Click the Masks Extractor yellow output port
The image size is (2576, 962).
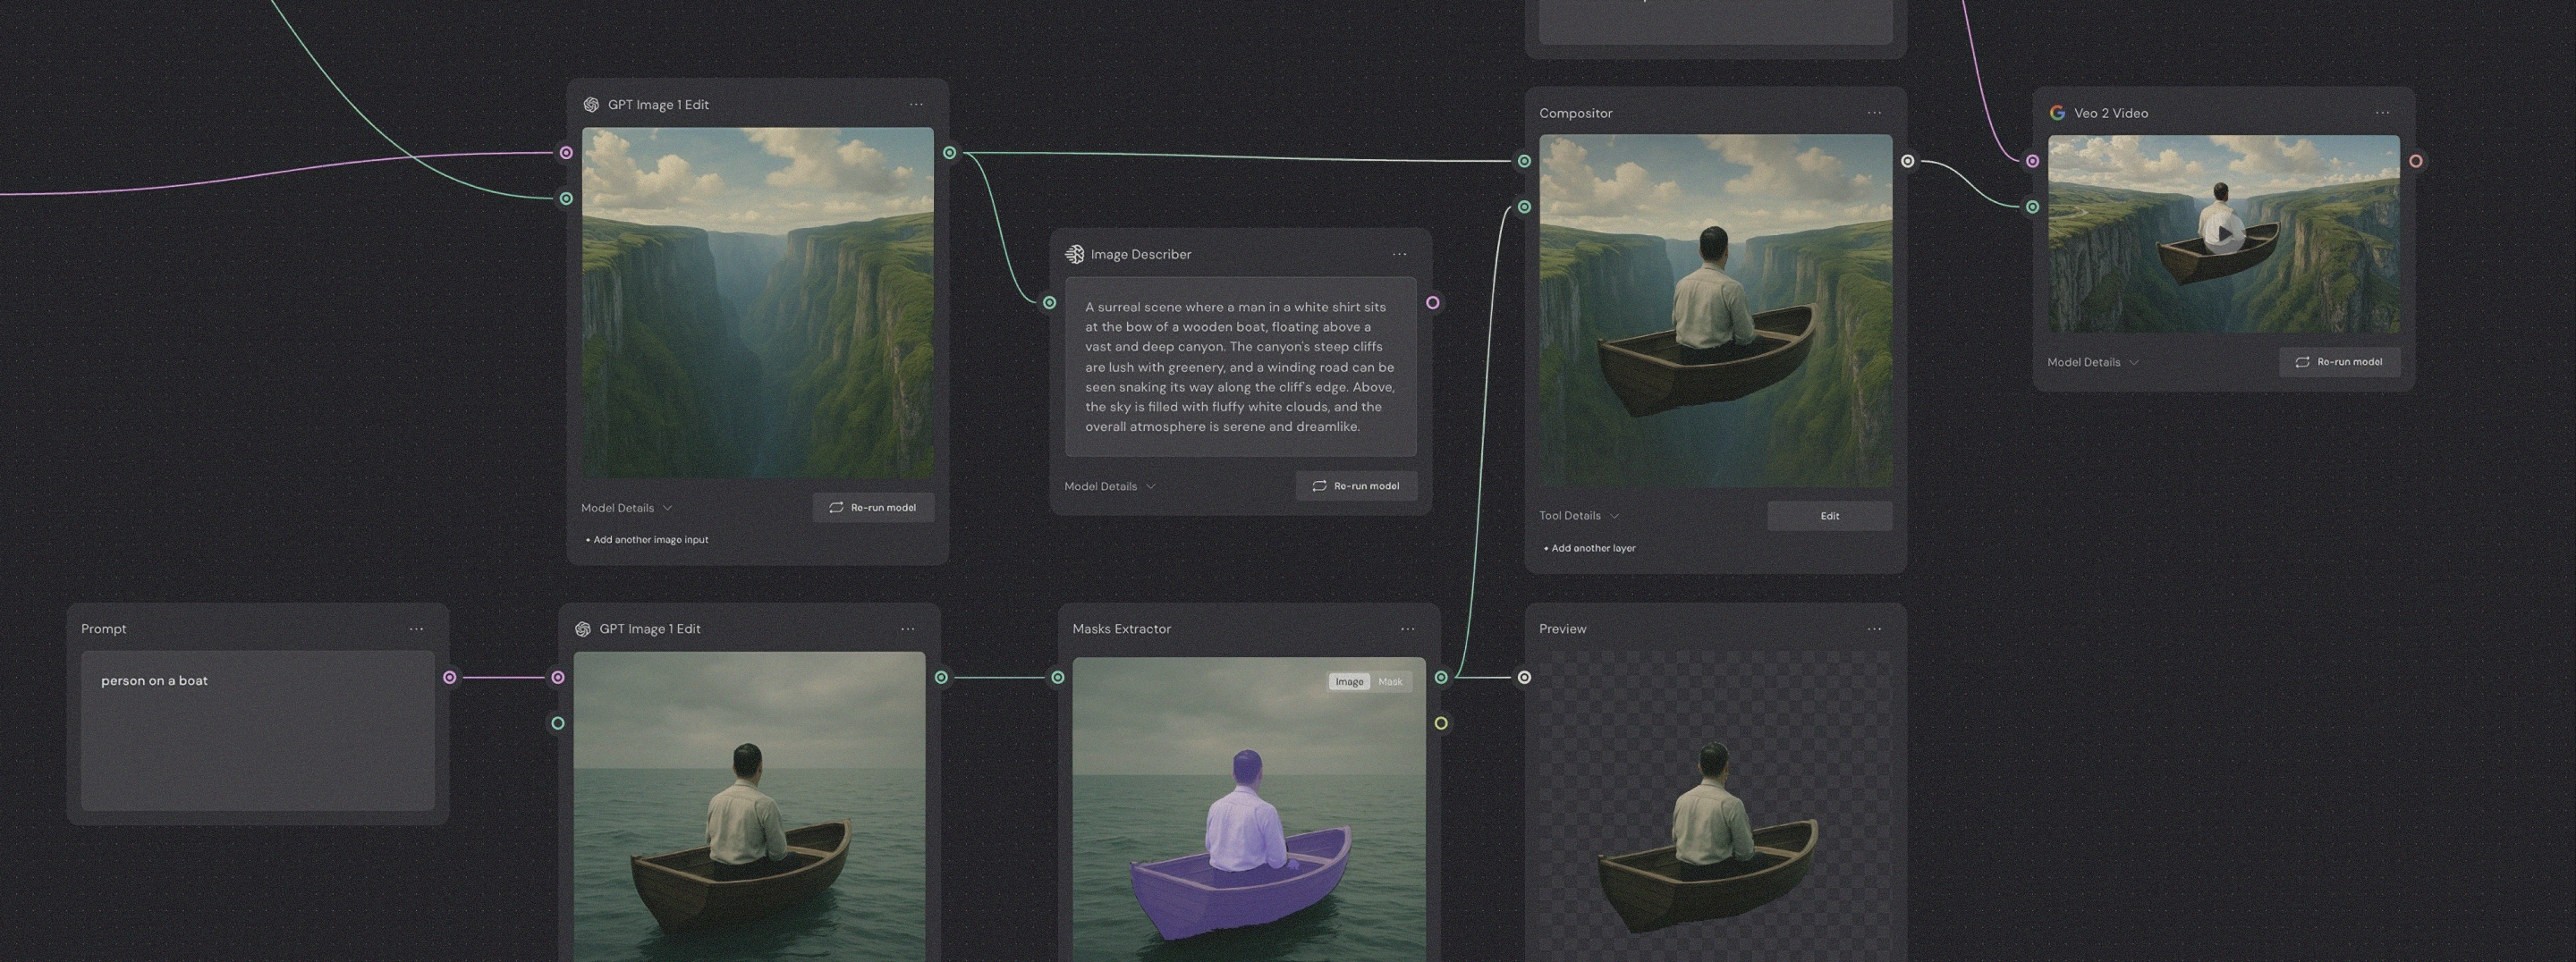1441,723
